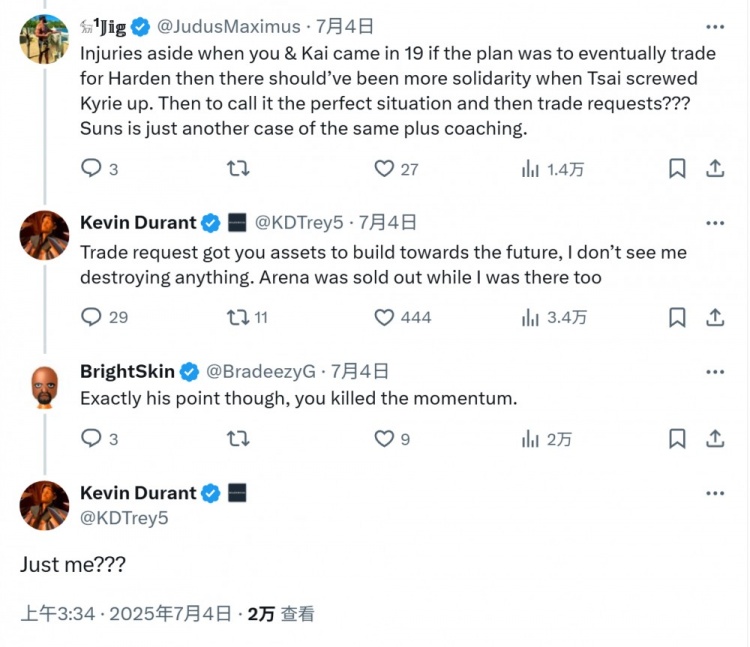Like Kevin Durant's tweet with 444 likes
This screenshot has height=647, width=750.
pyautogui.click(x=384, y=317)
